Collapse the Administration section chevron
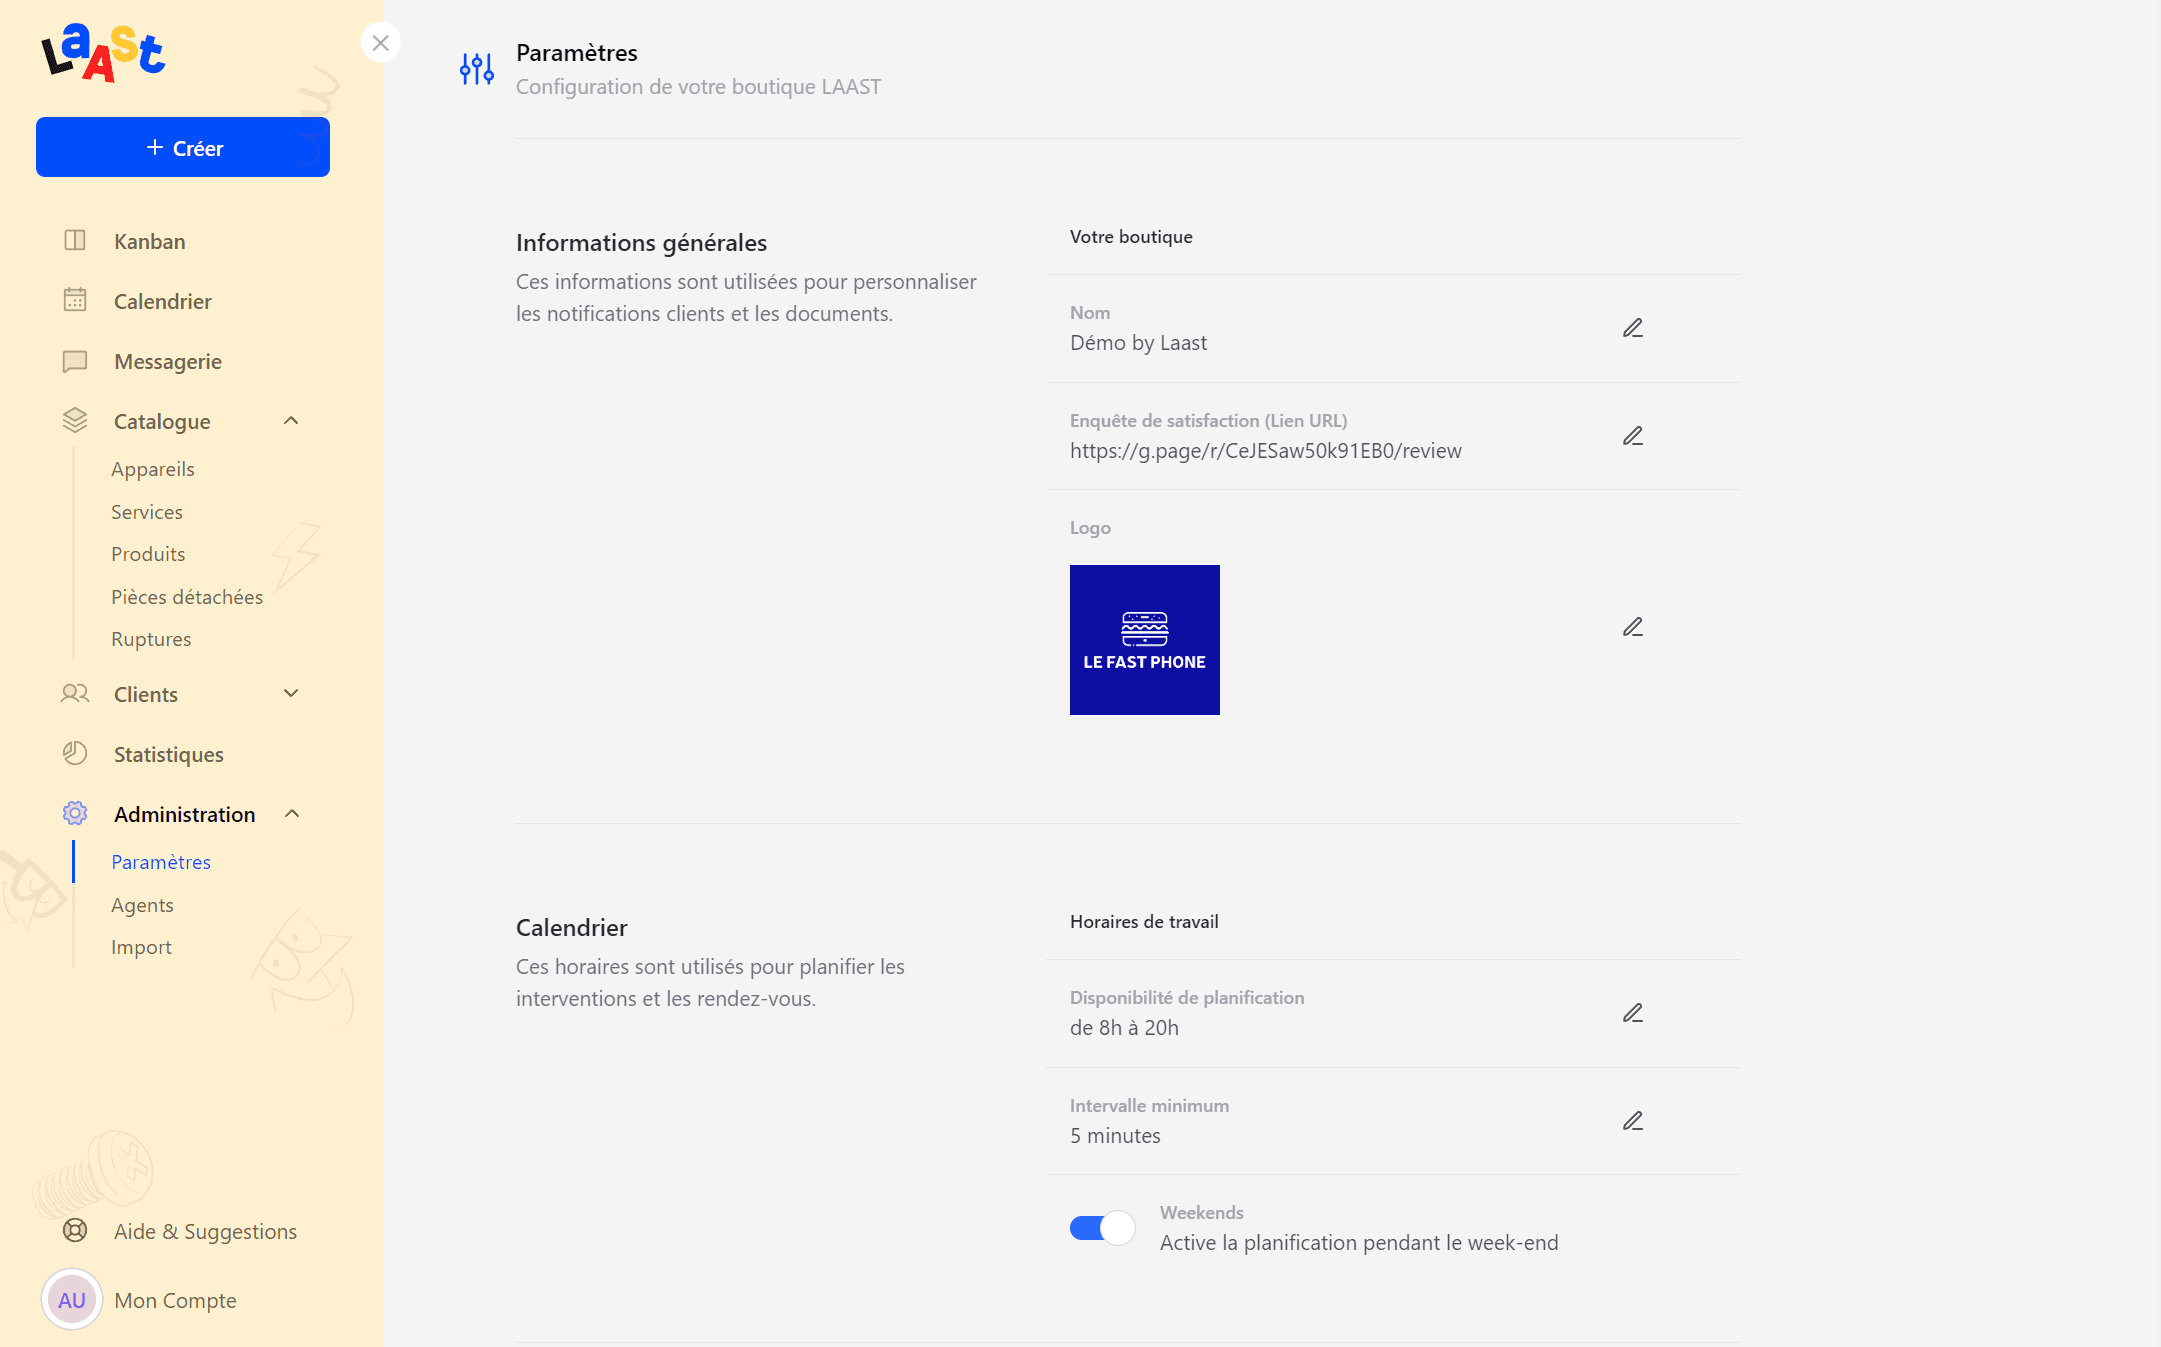This screenshot has height=1347, width=2161. coord(291,814)
